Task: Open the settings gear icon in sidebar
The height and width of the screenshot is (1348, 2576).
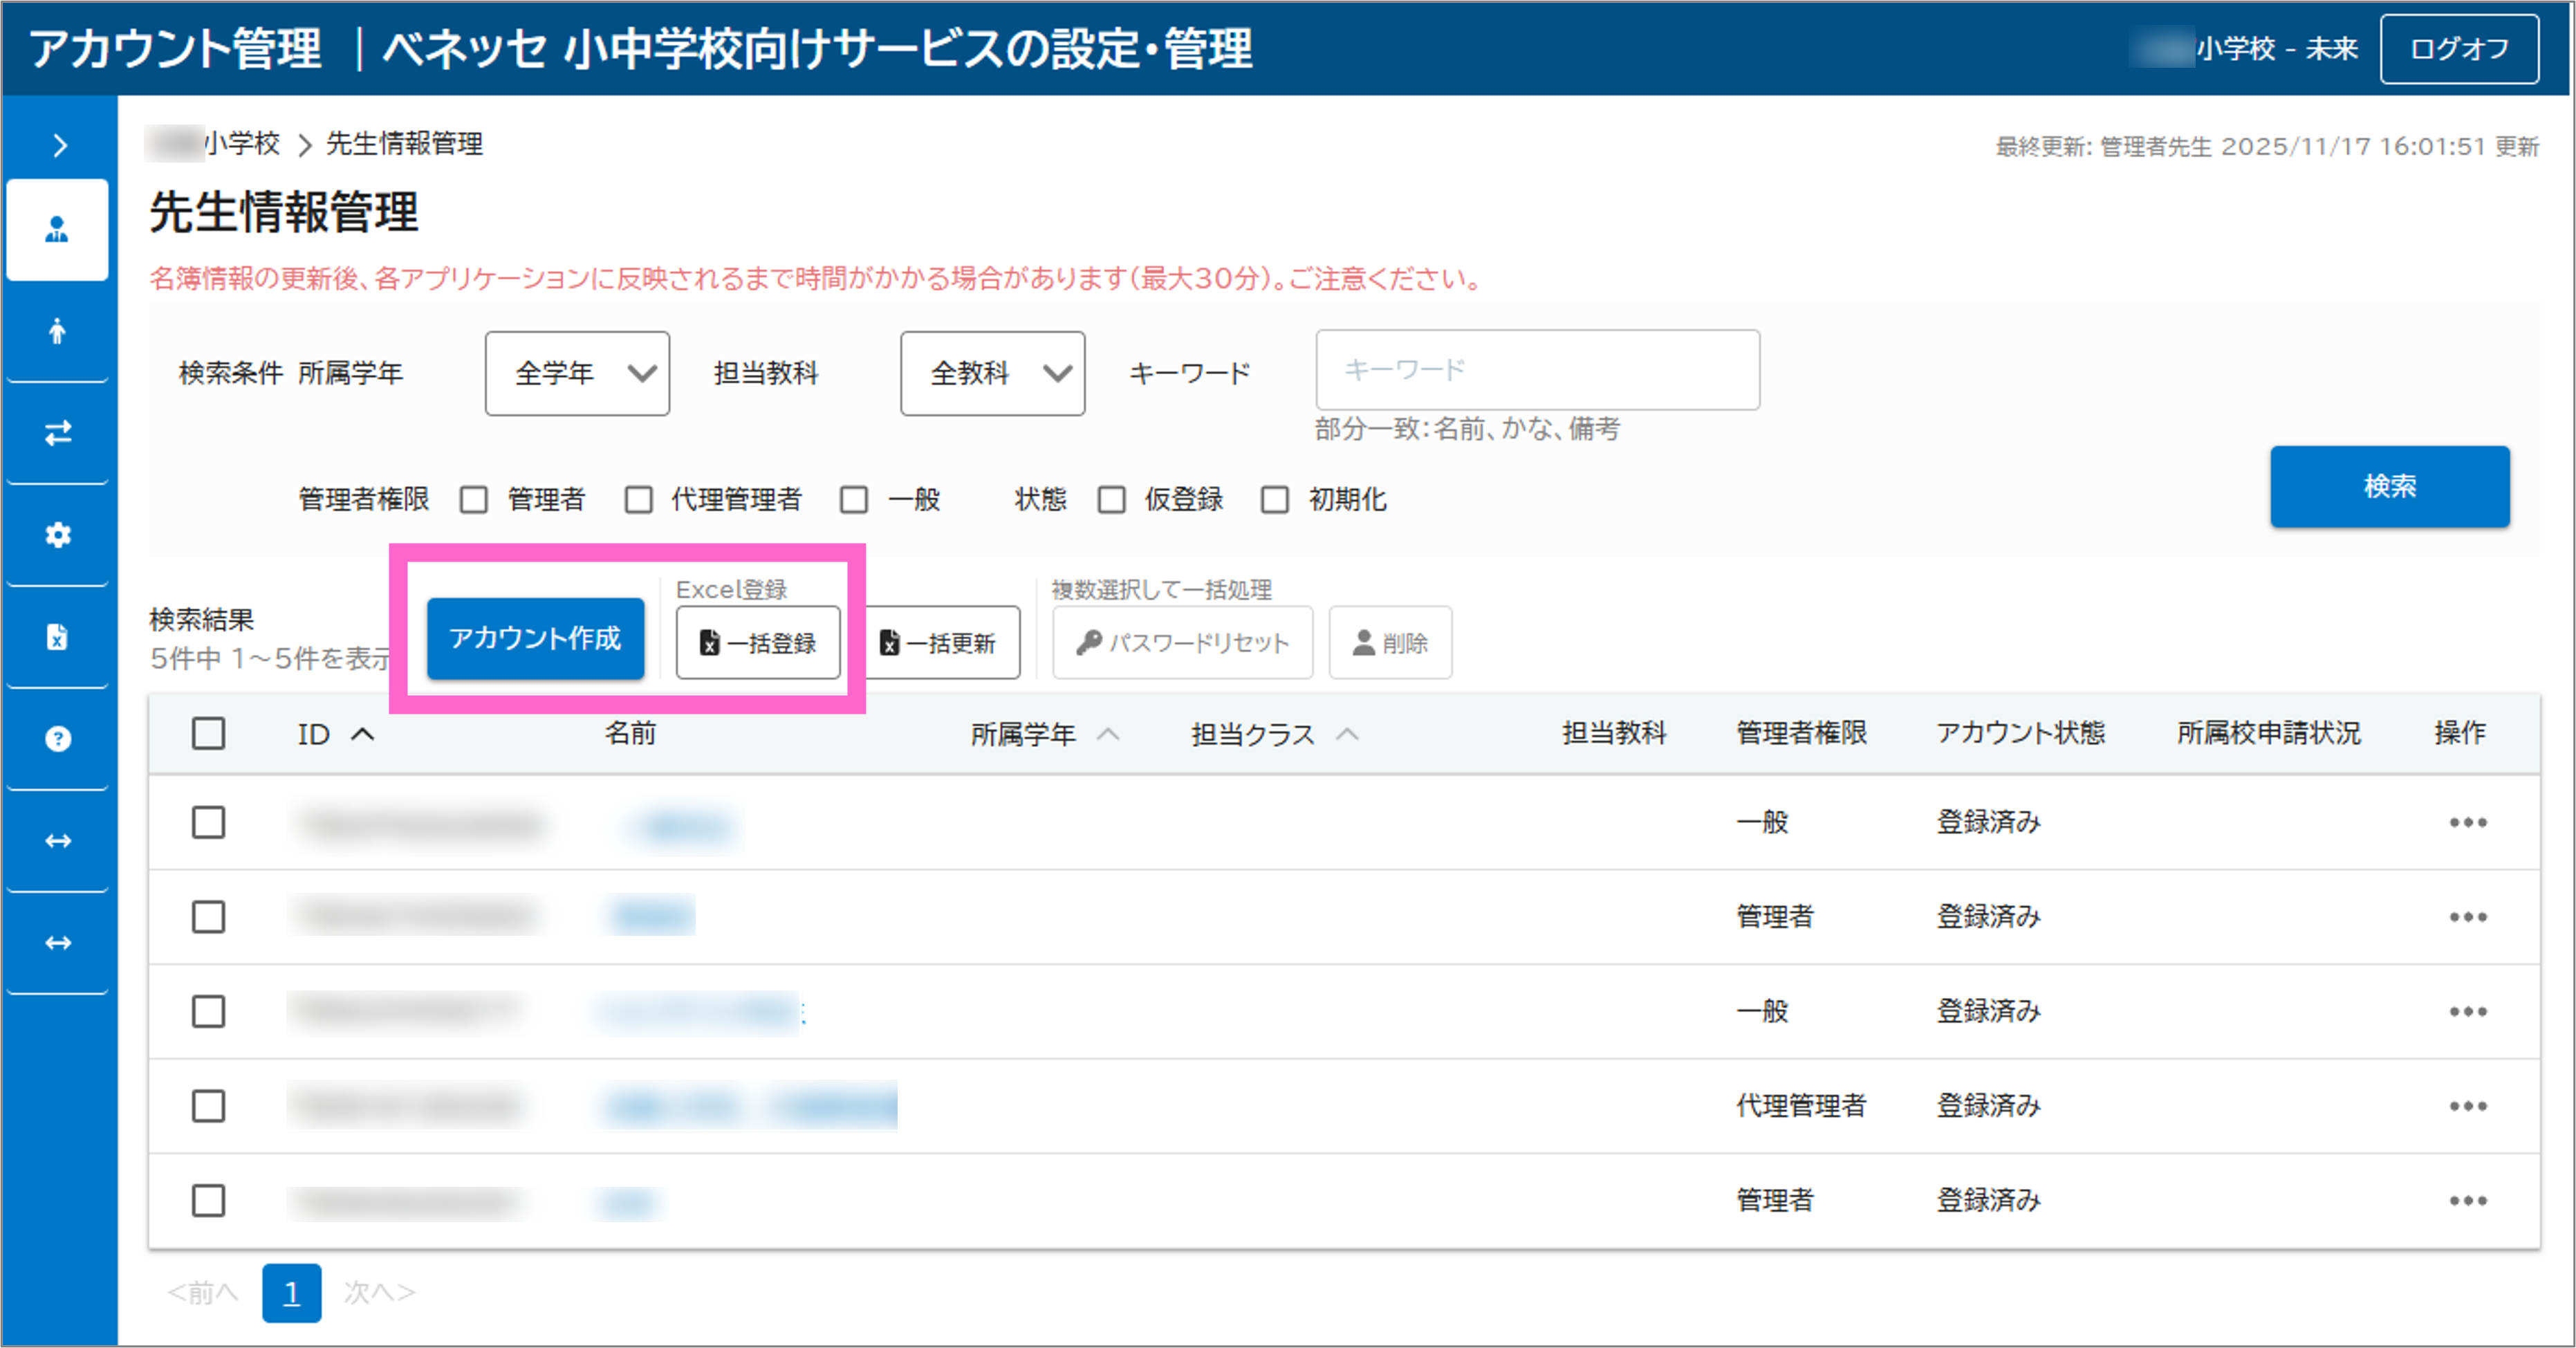Action: click(x=57, y=535)
